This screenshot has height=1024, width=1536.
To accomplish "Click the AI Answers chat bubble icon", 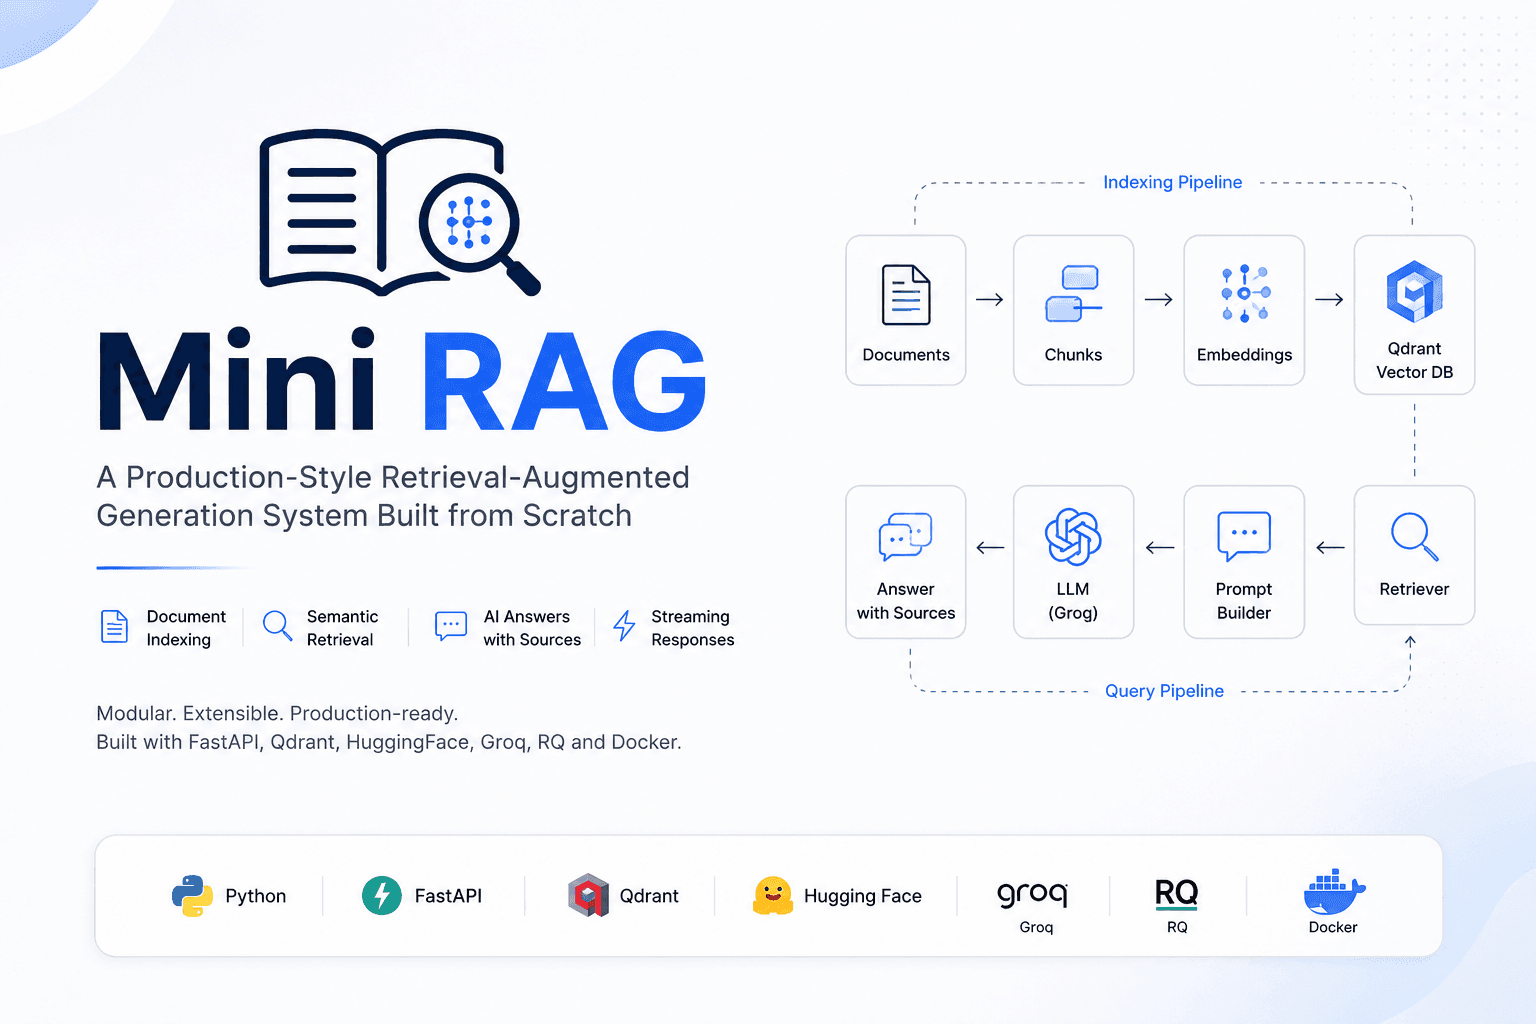I will pyautogui.click(x=451, y=626).
